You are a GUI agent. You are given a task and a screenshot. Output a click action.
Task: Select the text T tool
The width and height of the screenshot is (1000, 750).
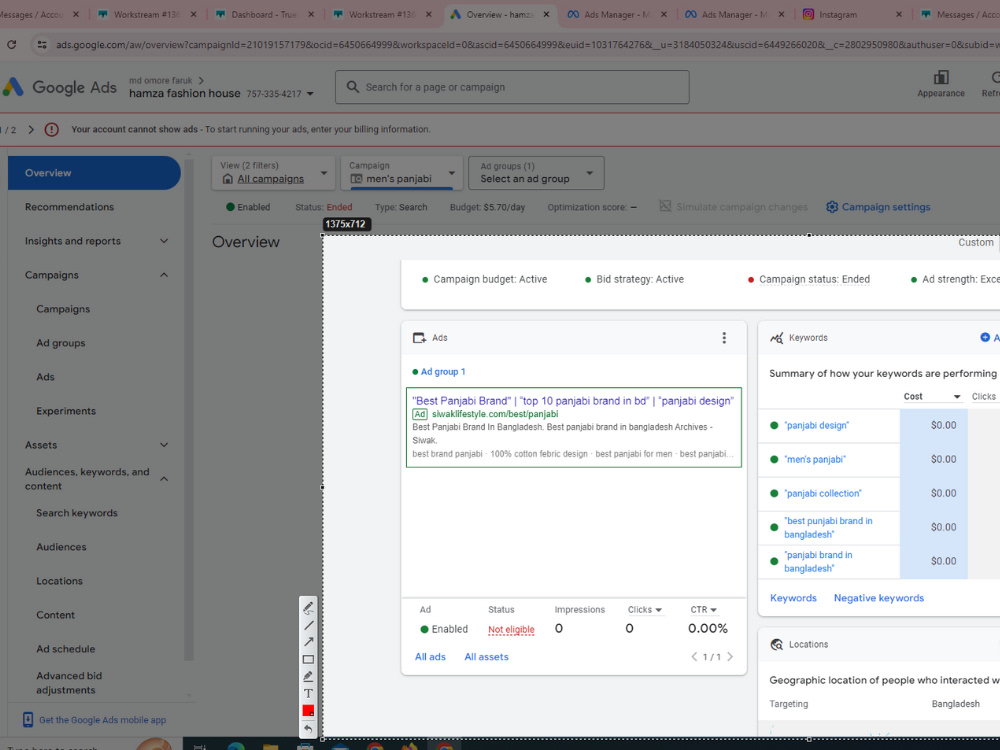[x=308, y=693]
